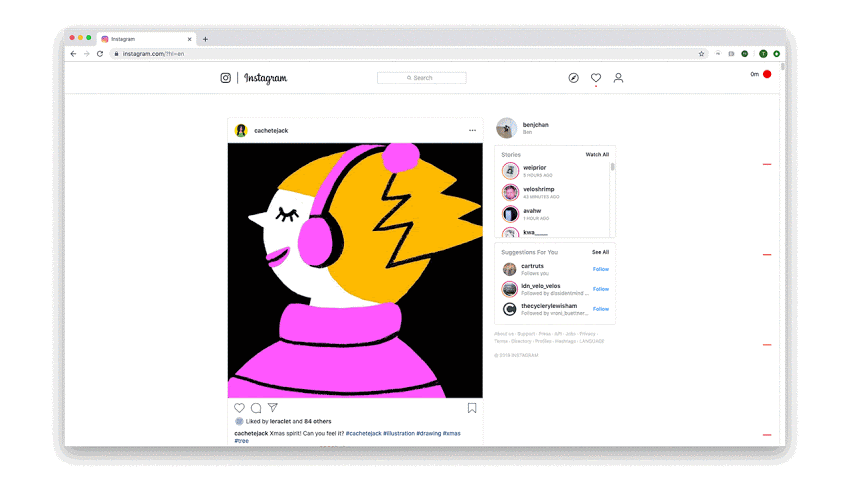The height and width of the screenshot is (478, 850).
Task: Open ldn_velo_velos' suggestion avatar
Action: point(510,289)
